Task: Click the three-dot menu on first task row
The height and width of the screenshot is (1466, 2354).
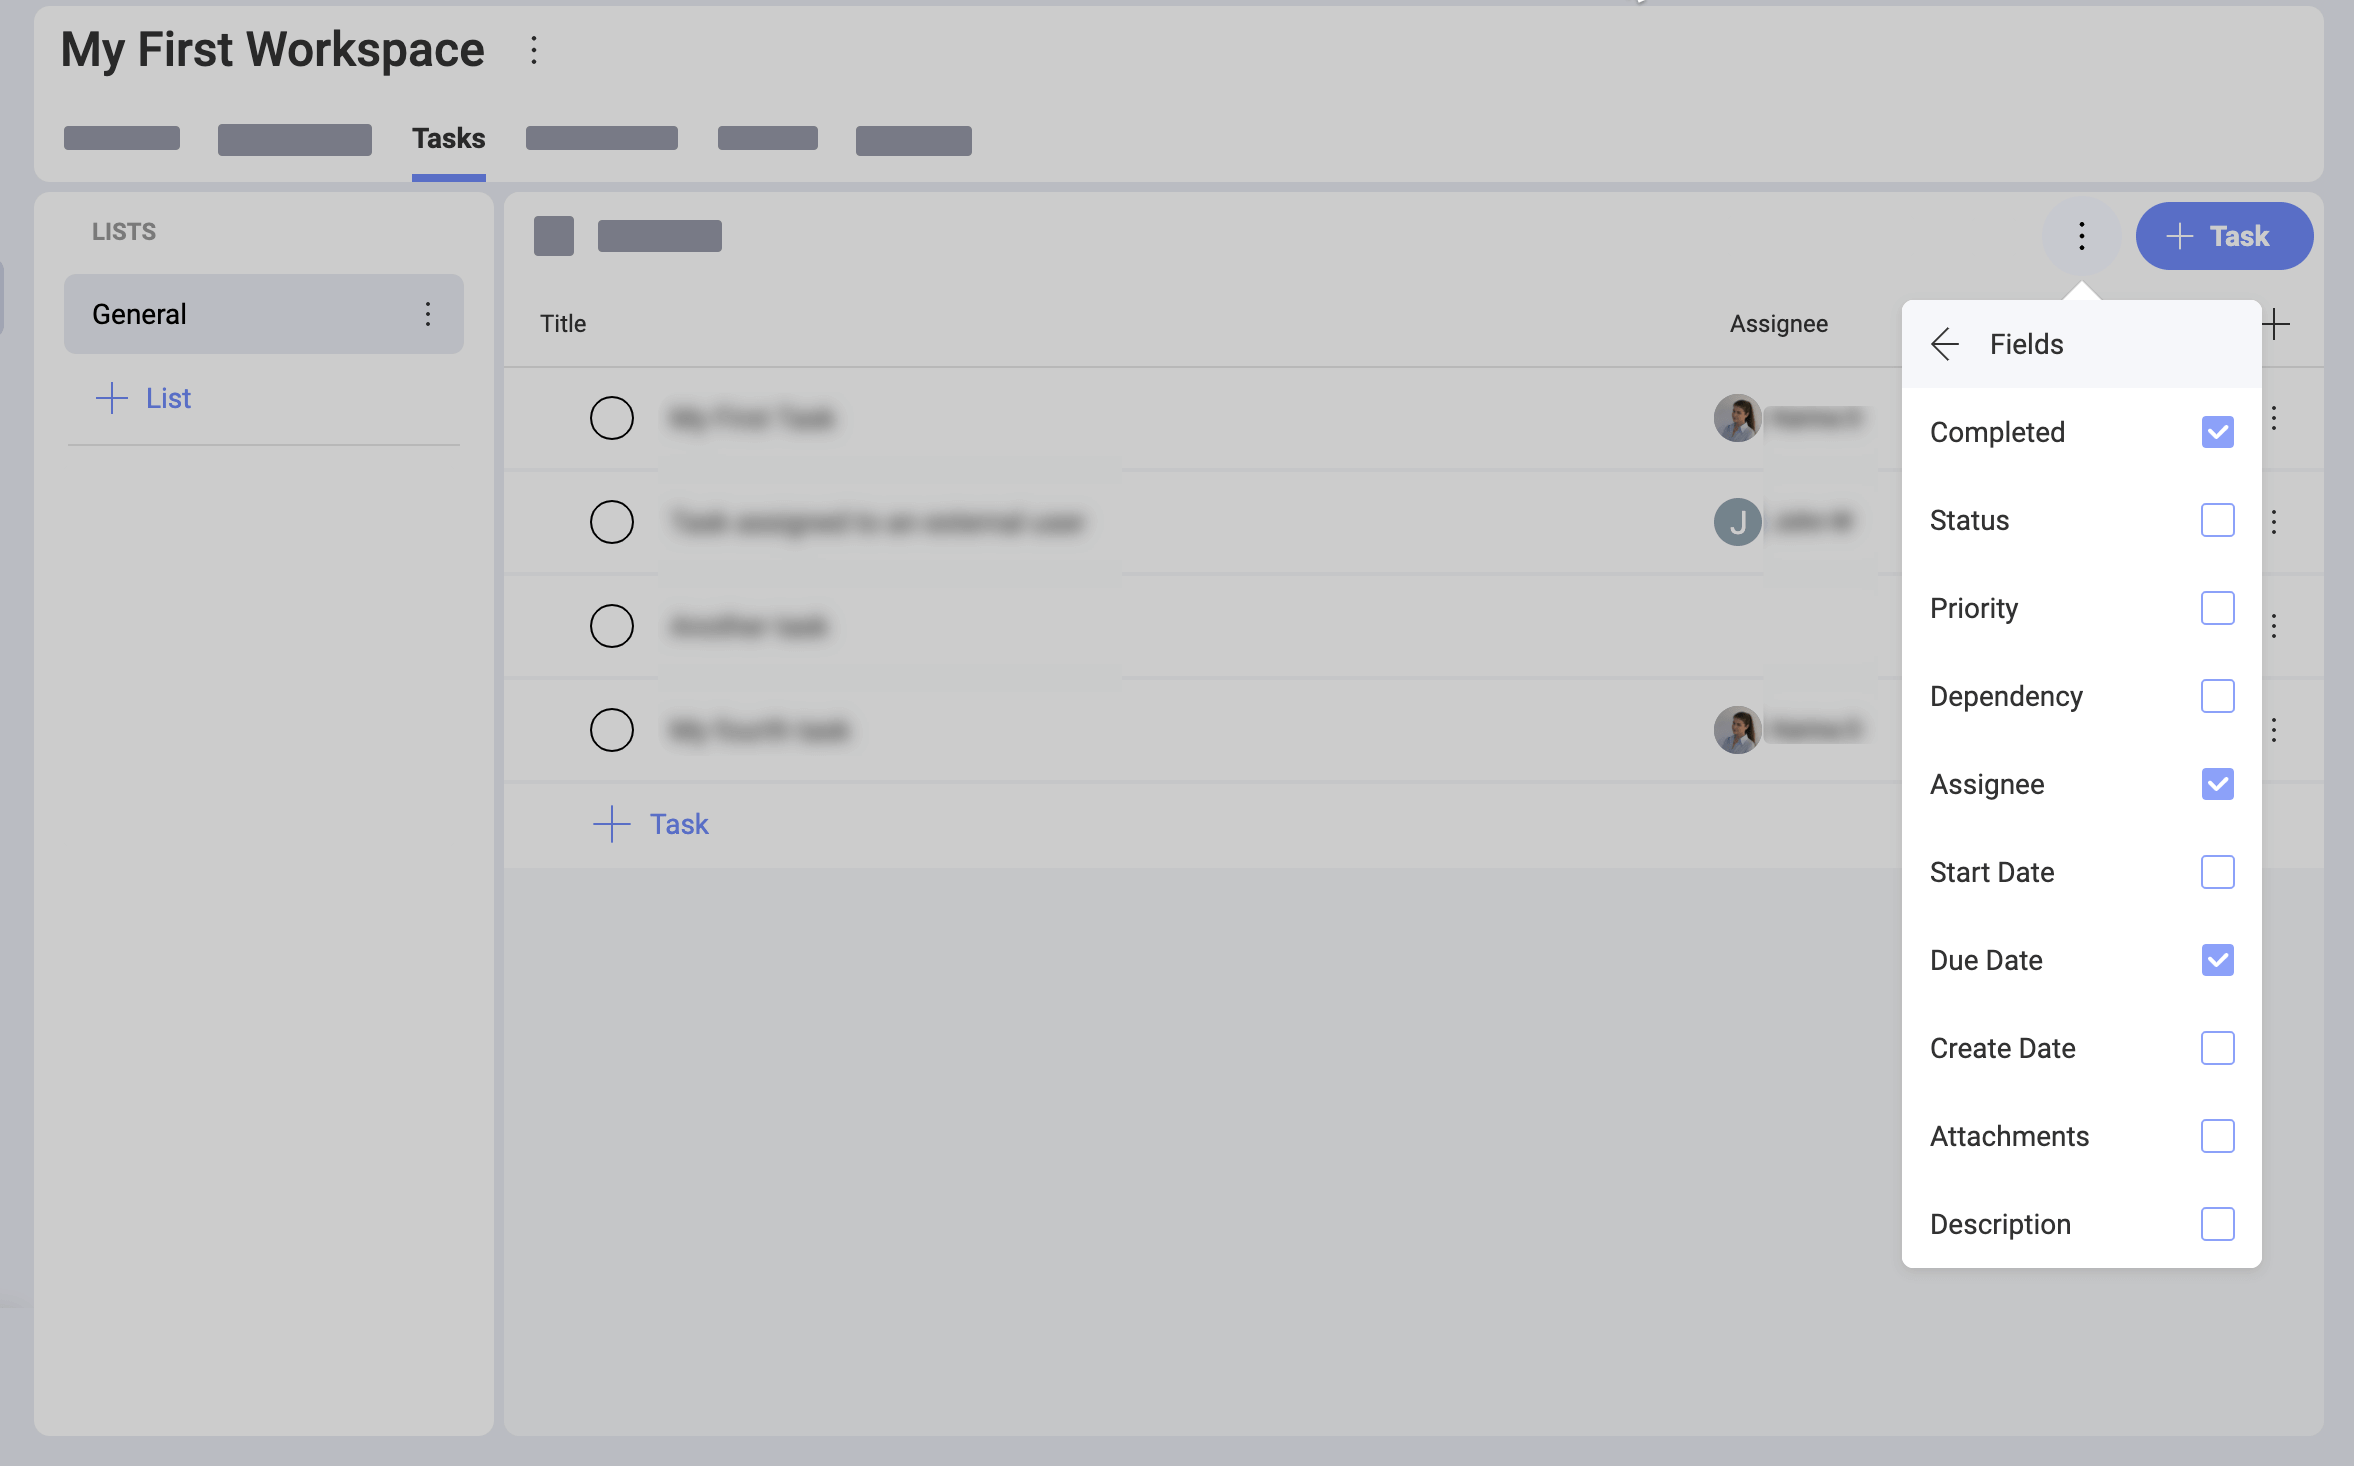Action: (x=2275, y=417)
